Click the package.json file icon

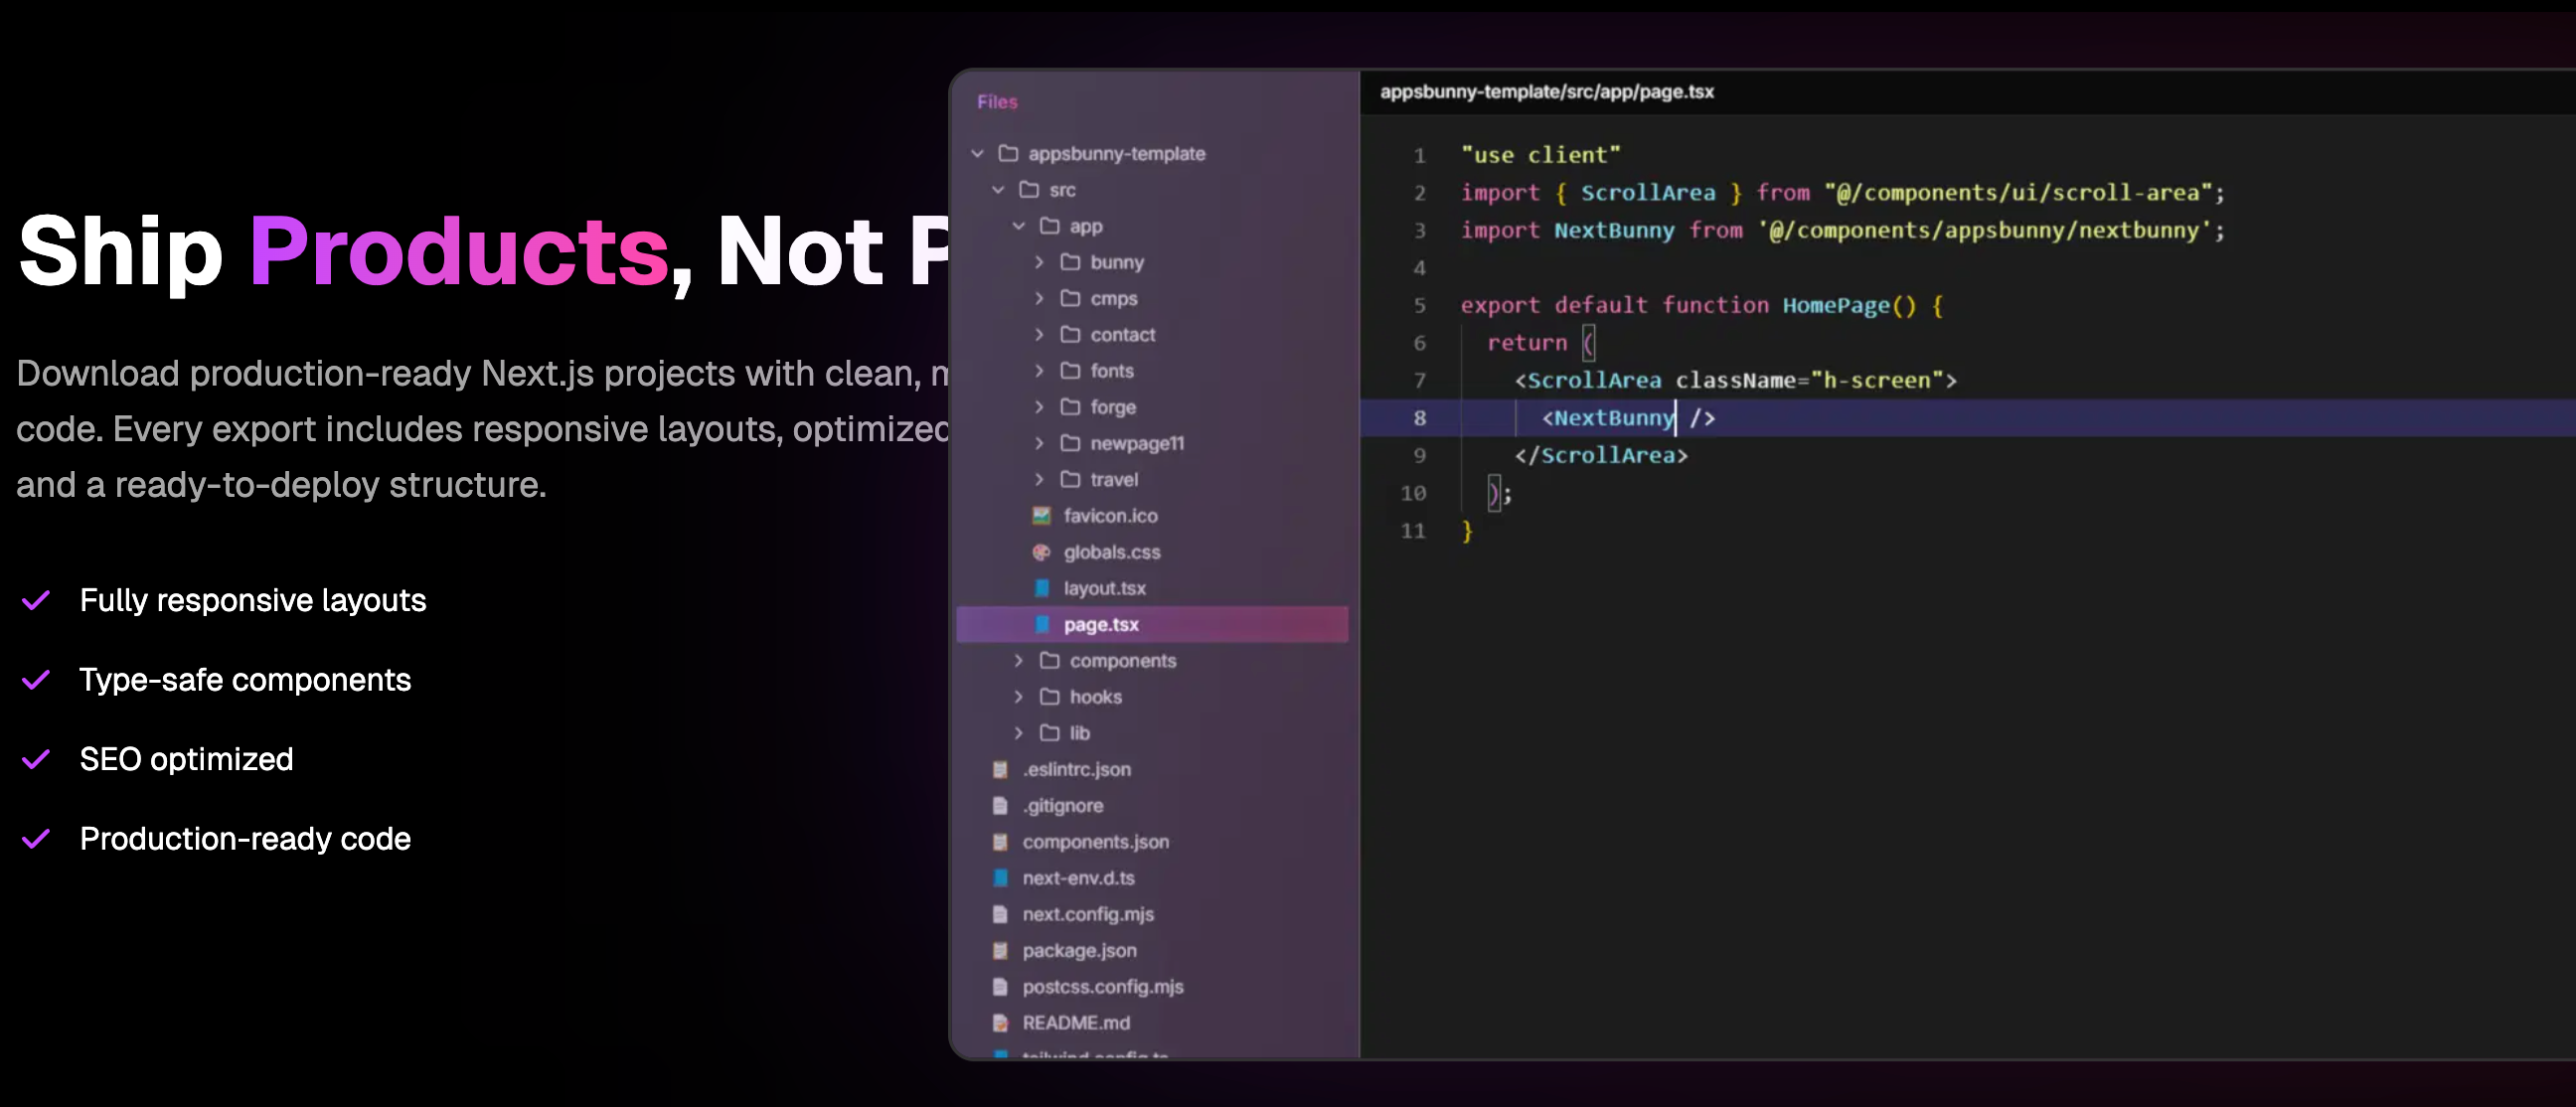tap(1000, 950)
